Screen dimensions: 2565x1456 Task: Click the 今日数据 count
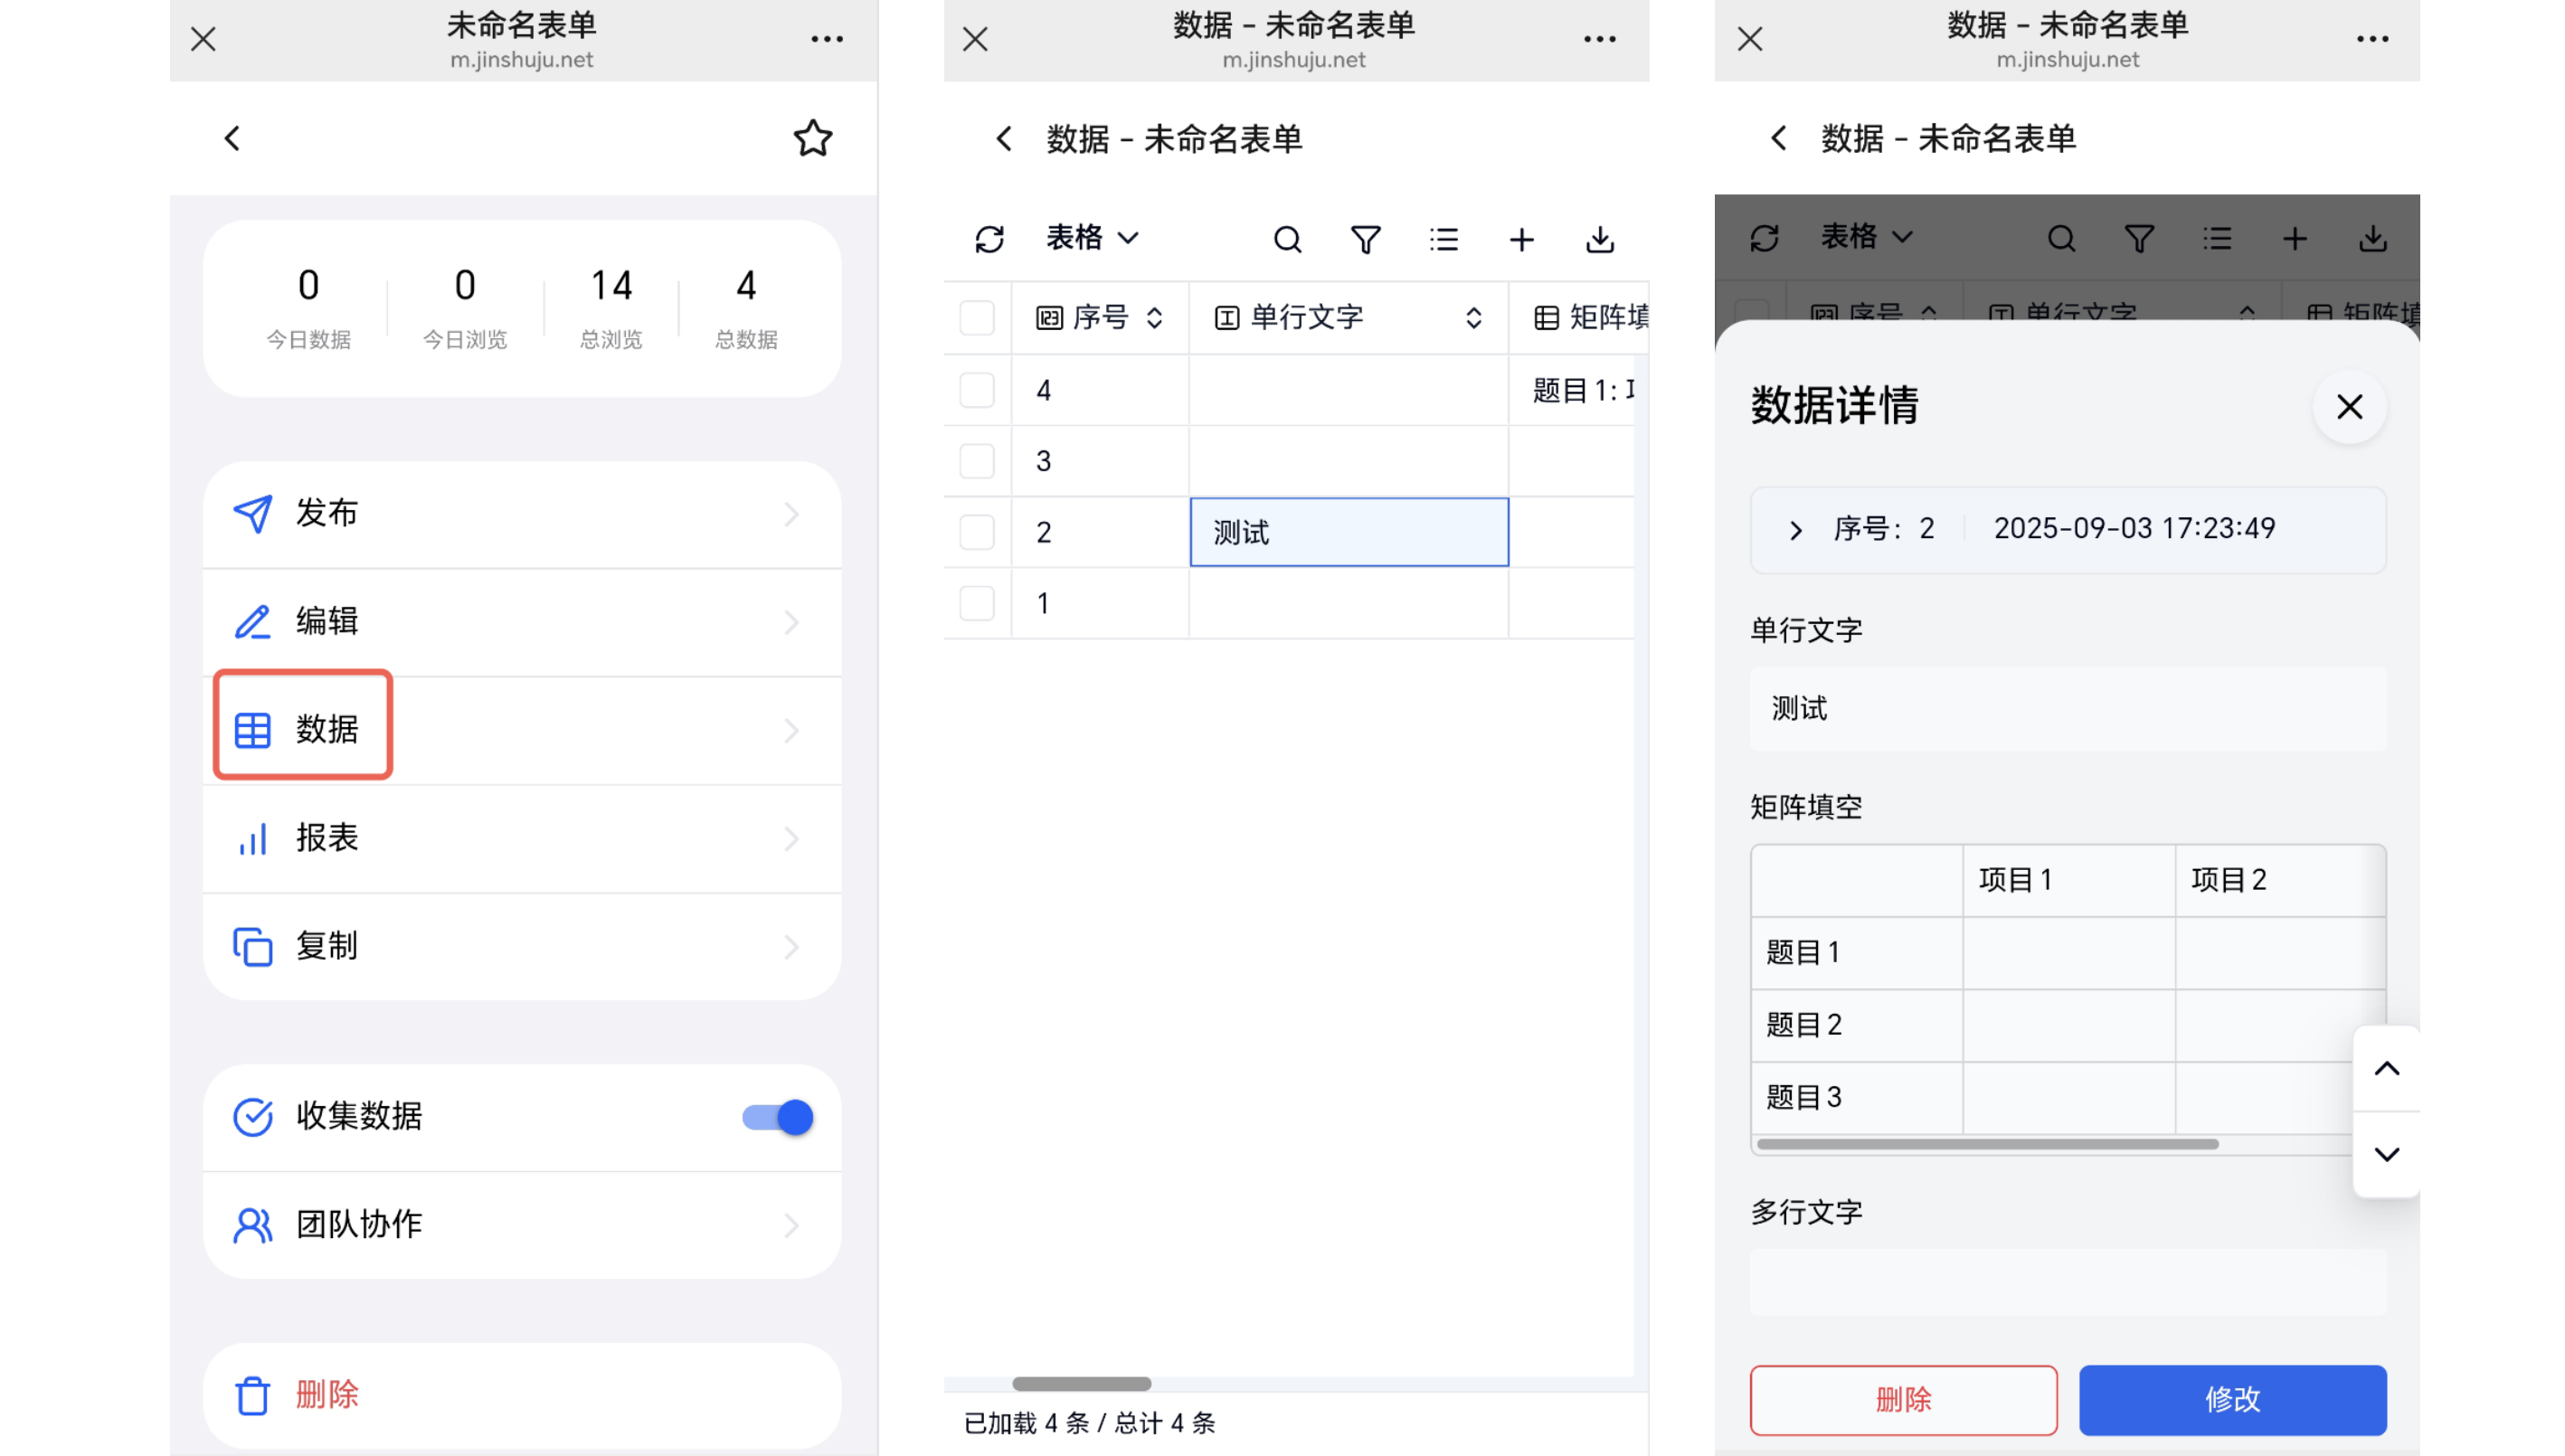(x=308, y=286)
